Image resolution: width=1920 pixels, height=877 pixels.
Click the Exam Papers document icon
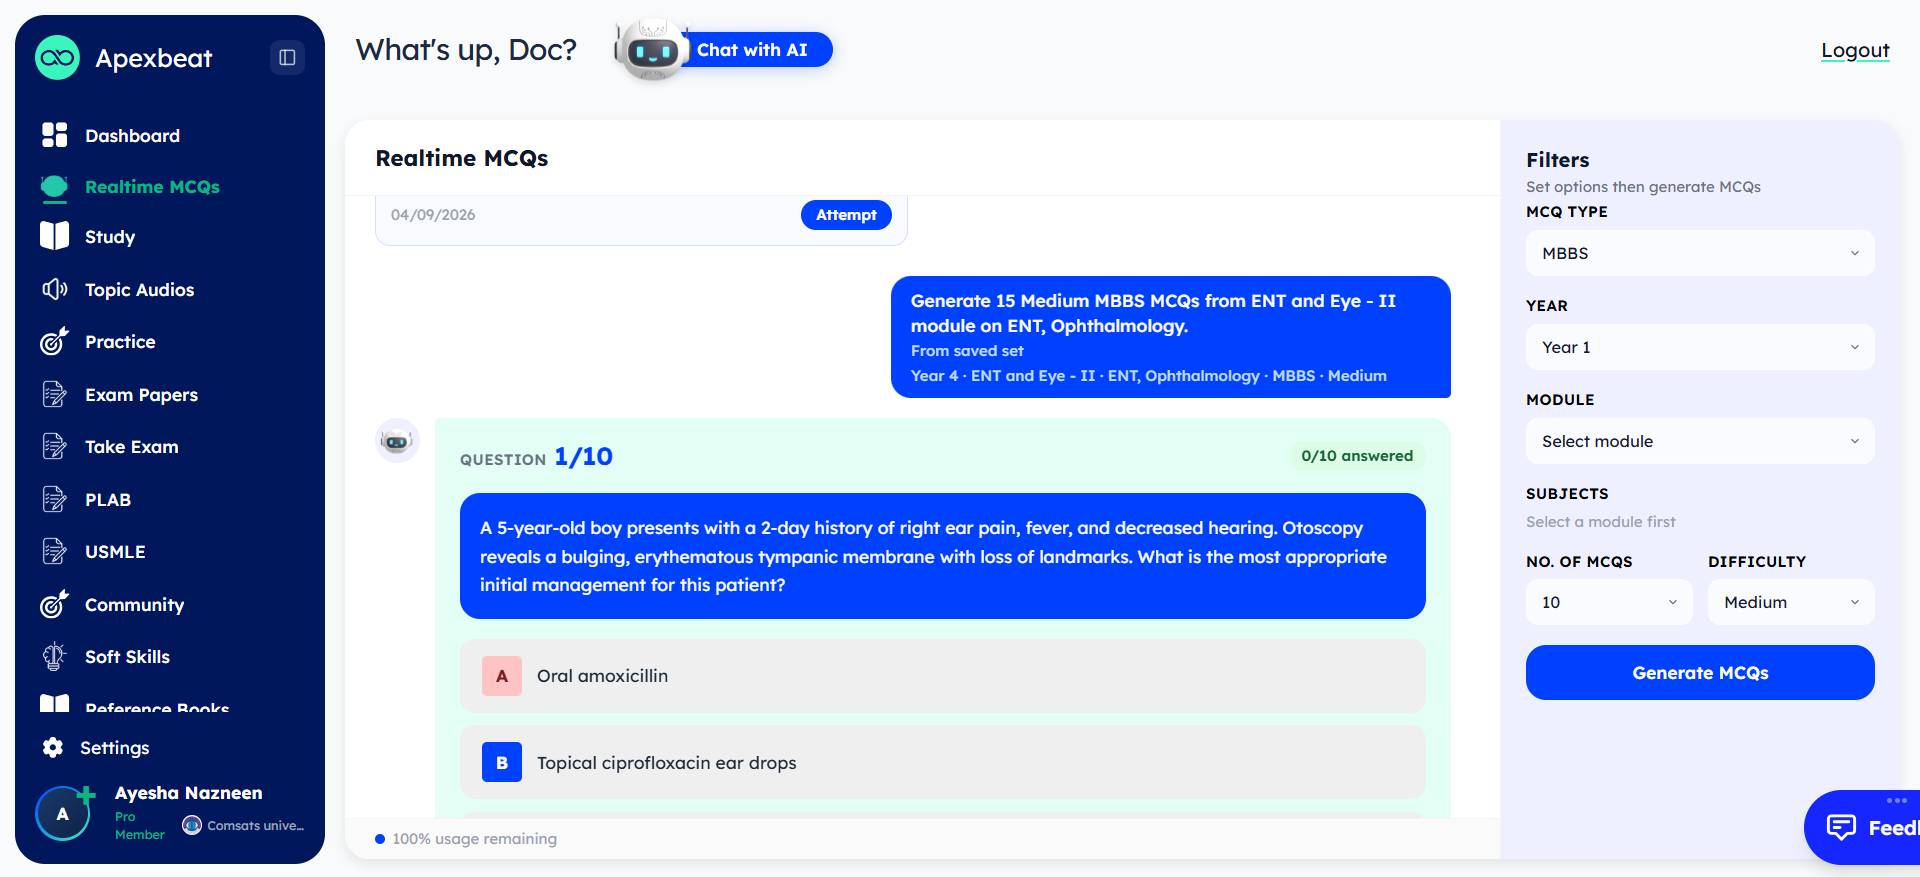[55, 394]
